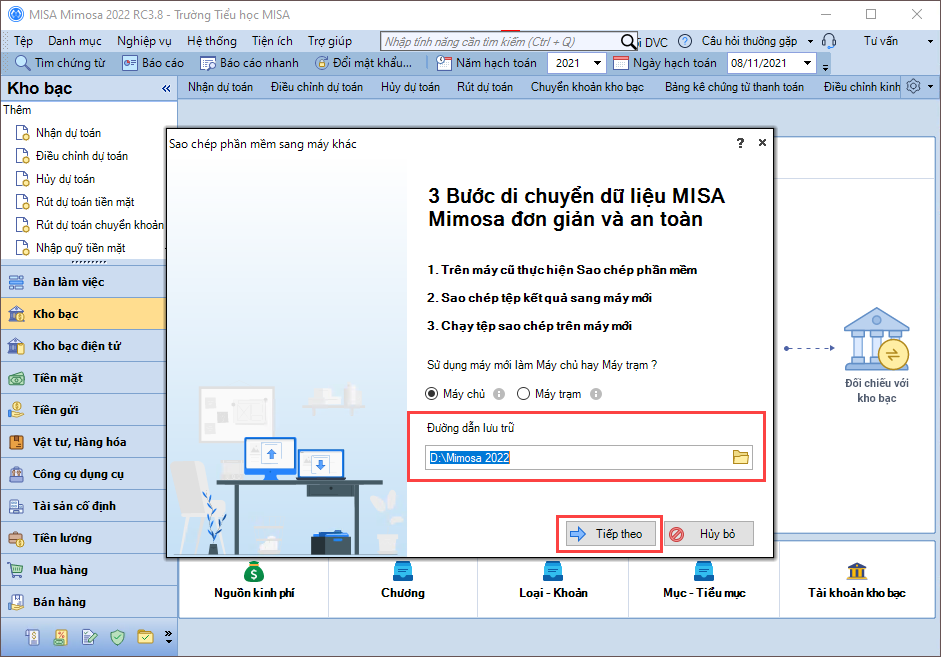
Task: Expand the bottom navigation overflow chevron
Action: point(168,637)
